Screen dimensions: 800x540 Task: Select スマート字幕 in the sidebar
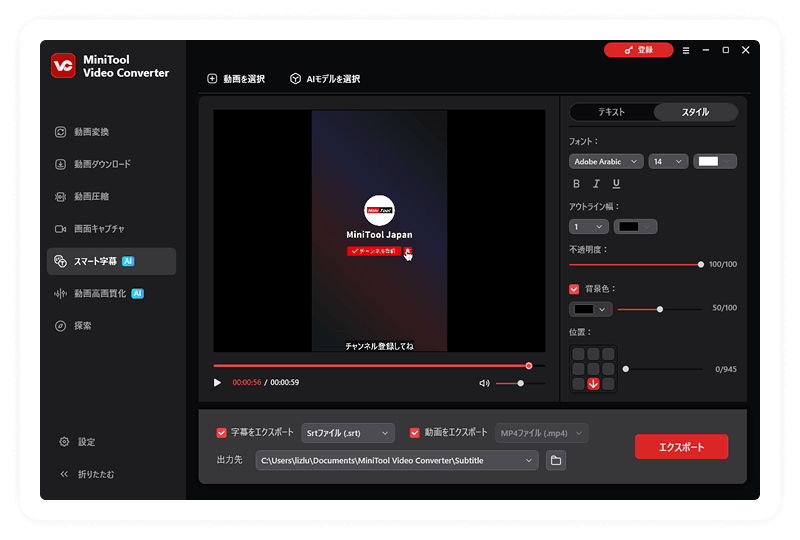click(x=111, y=261)
